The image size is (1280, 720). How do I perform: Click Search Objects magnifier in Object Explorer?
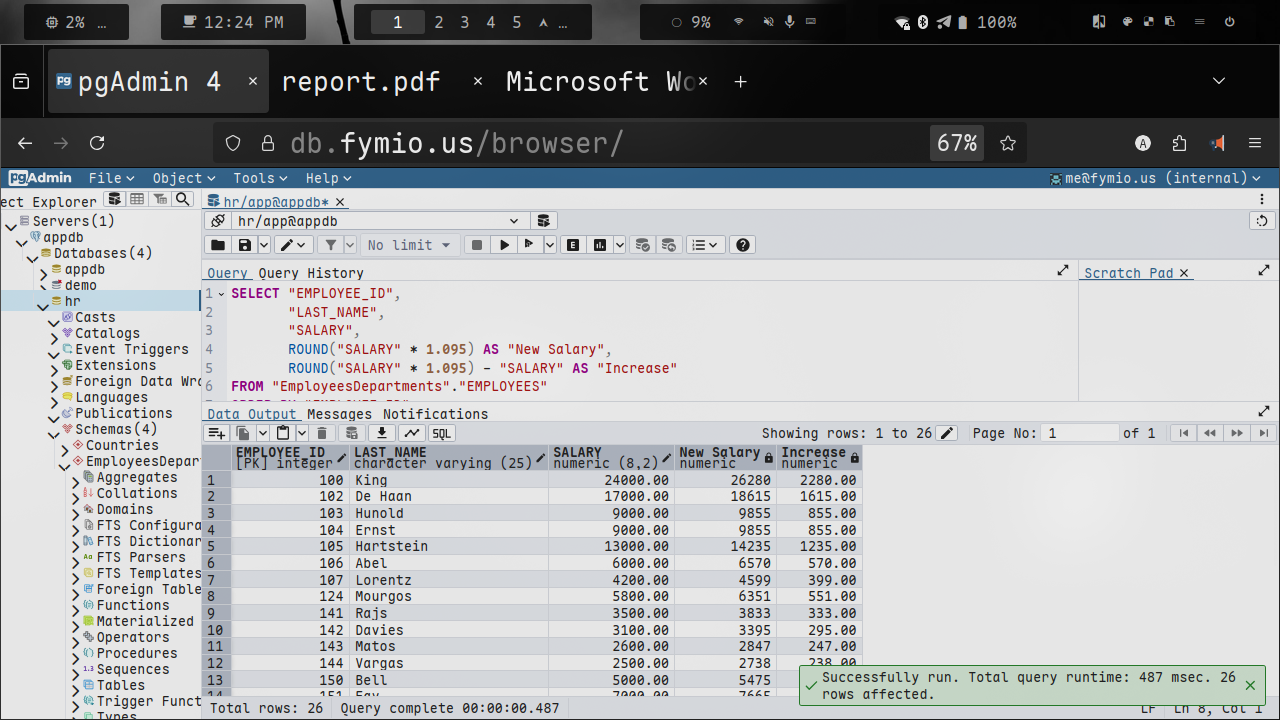click(182, 200)
